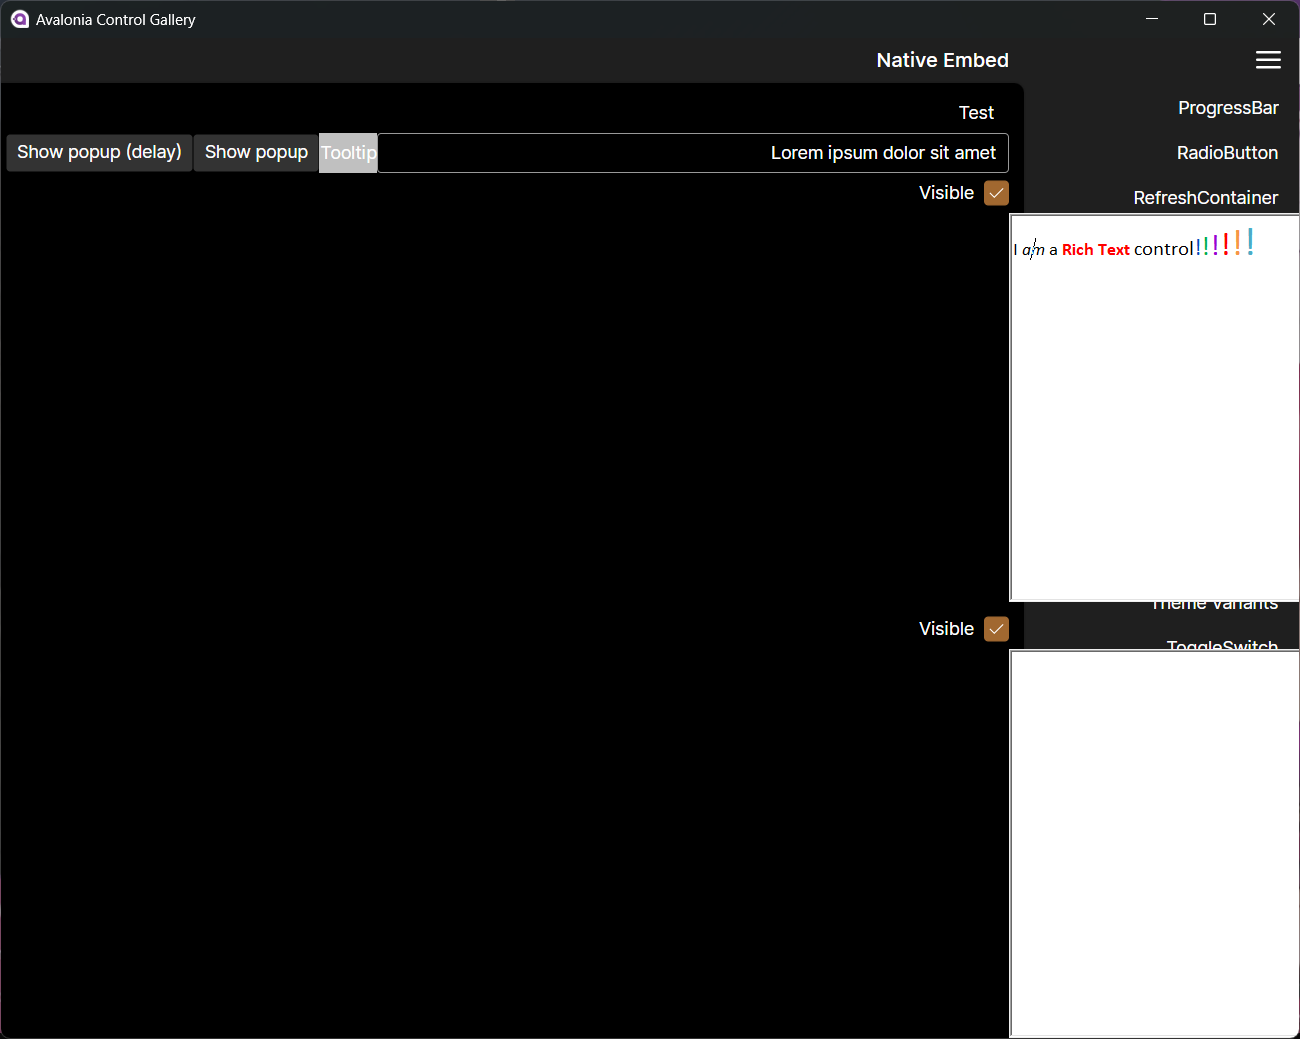
Task: Select ProgressBar in the sidebar
Action: coord(1228,108)
